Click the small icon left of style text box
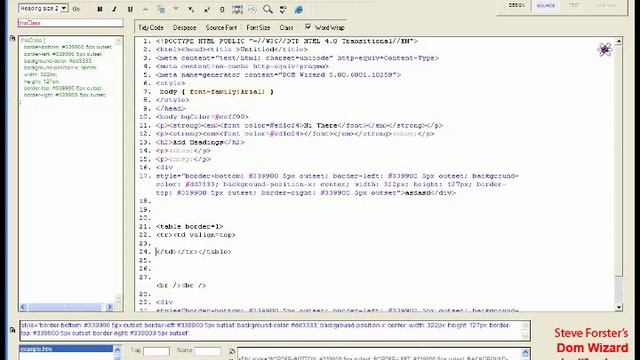This screenshot has width=640, height=360. (12, 330)
